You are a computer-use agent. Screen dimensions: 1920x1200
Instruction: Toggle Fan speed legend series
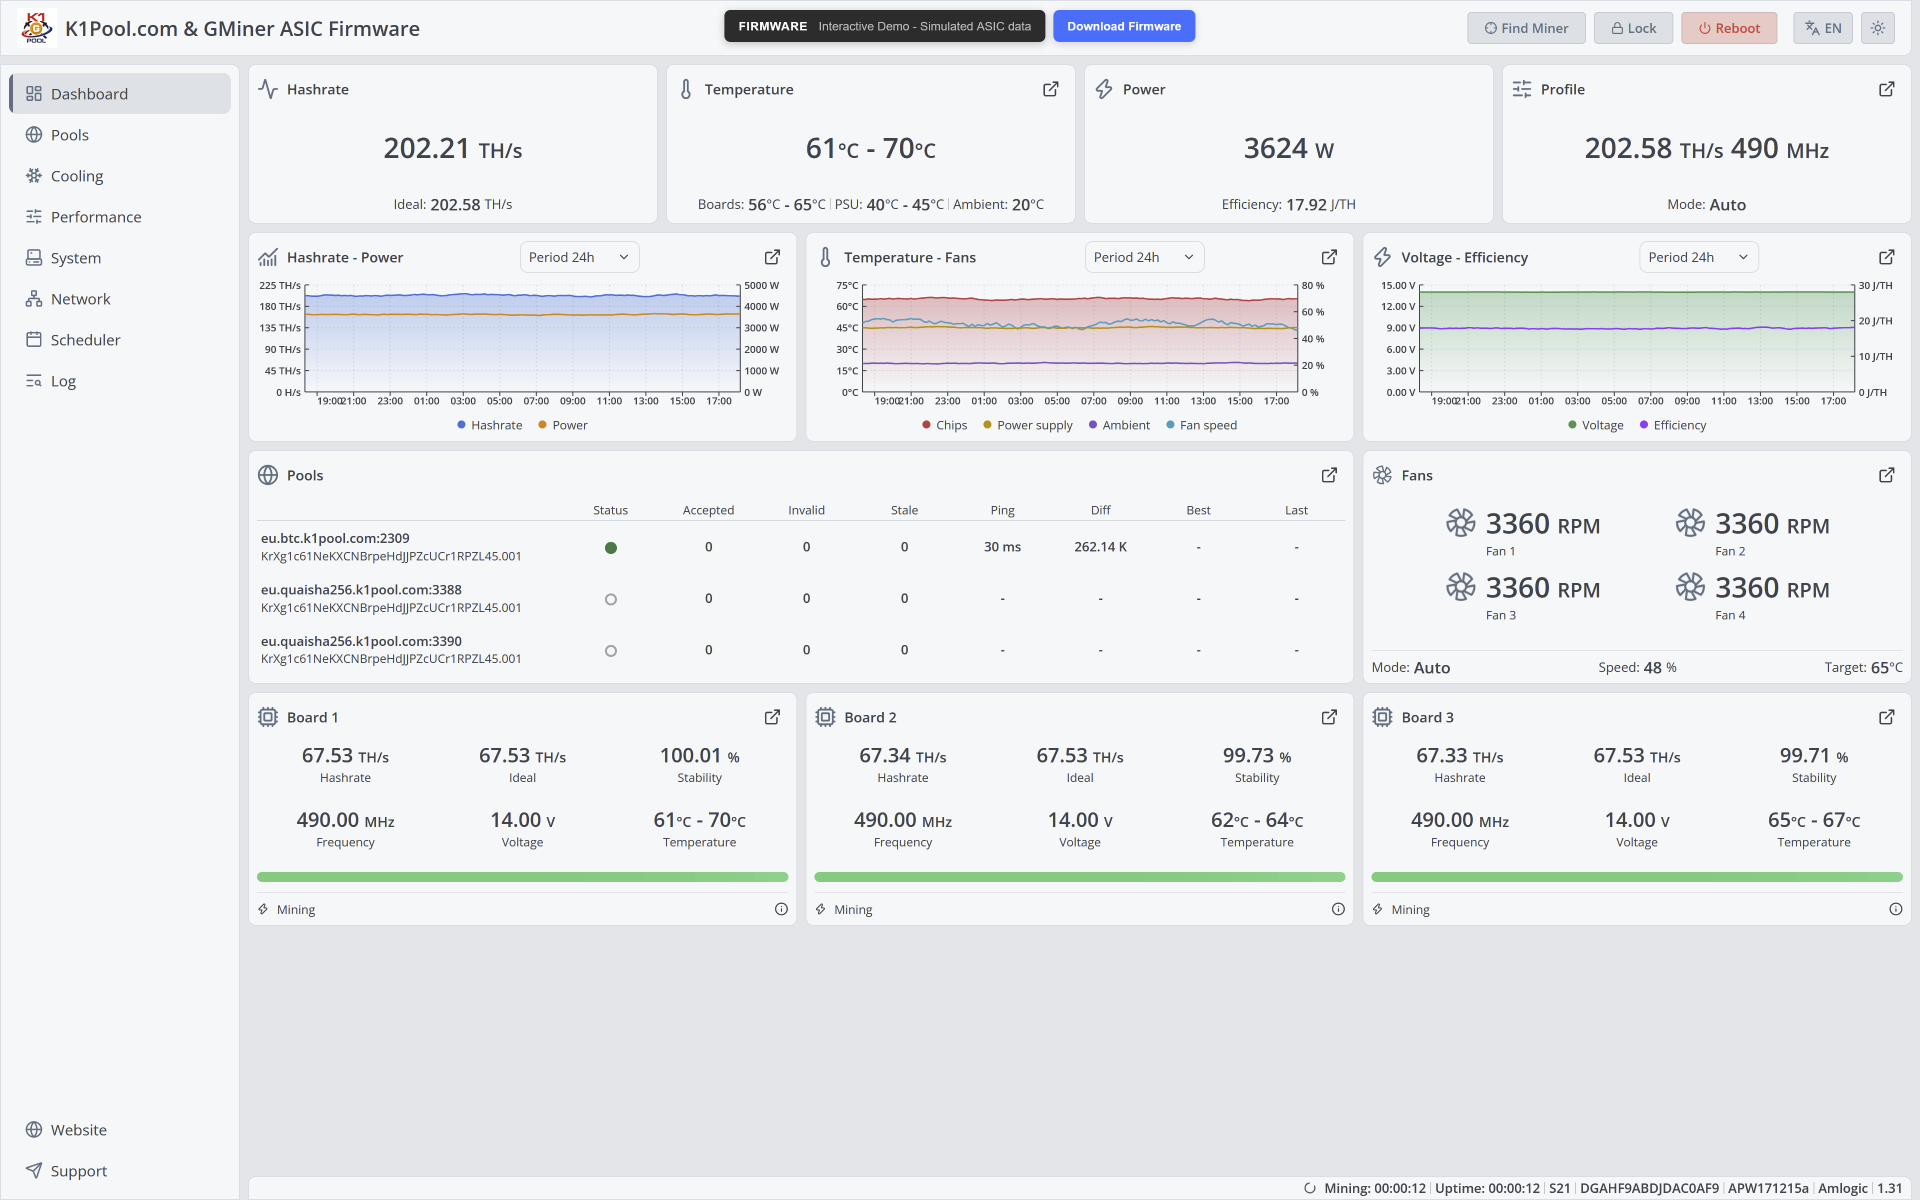point(1201,425)
